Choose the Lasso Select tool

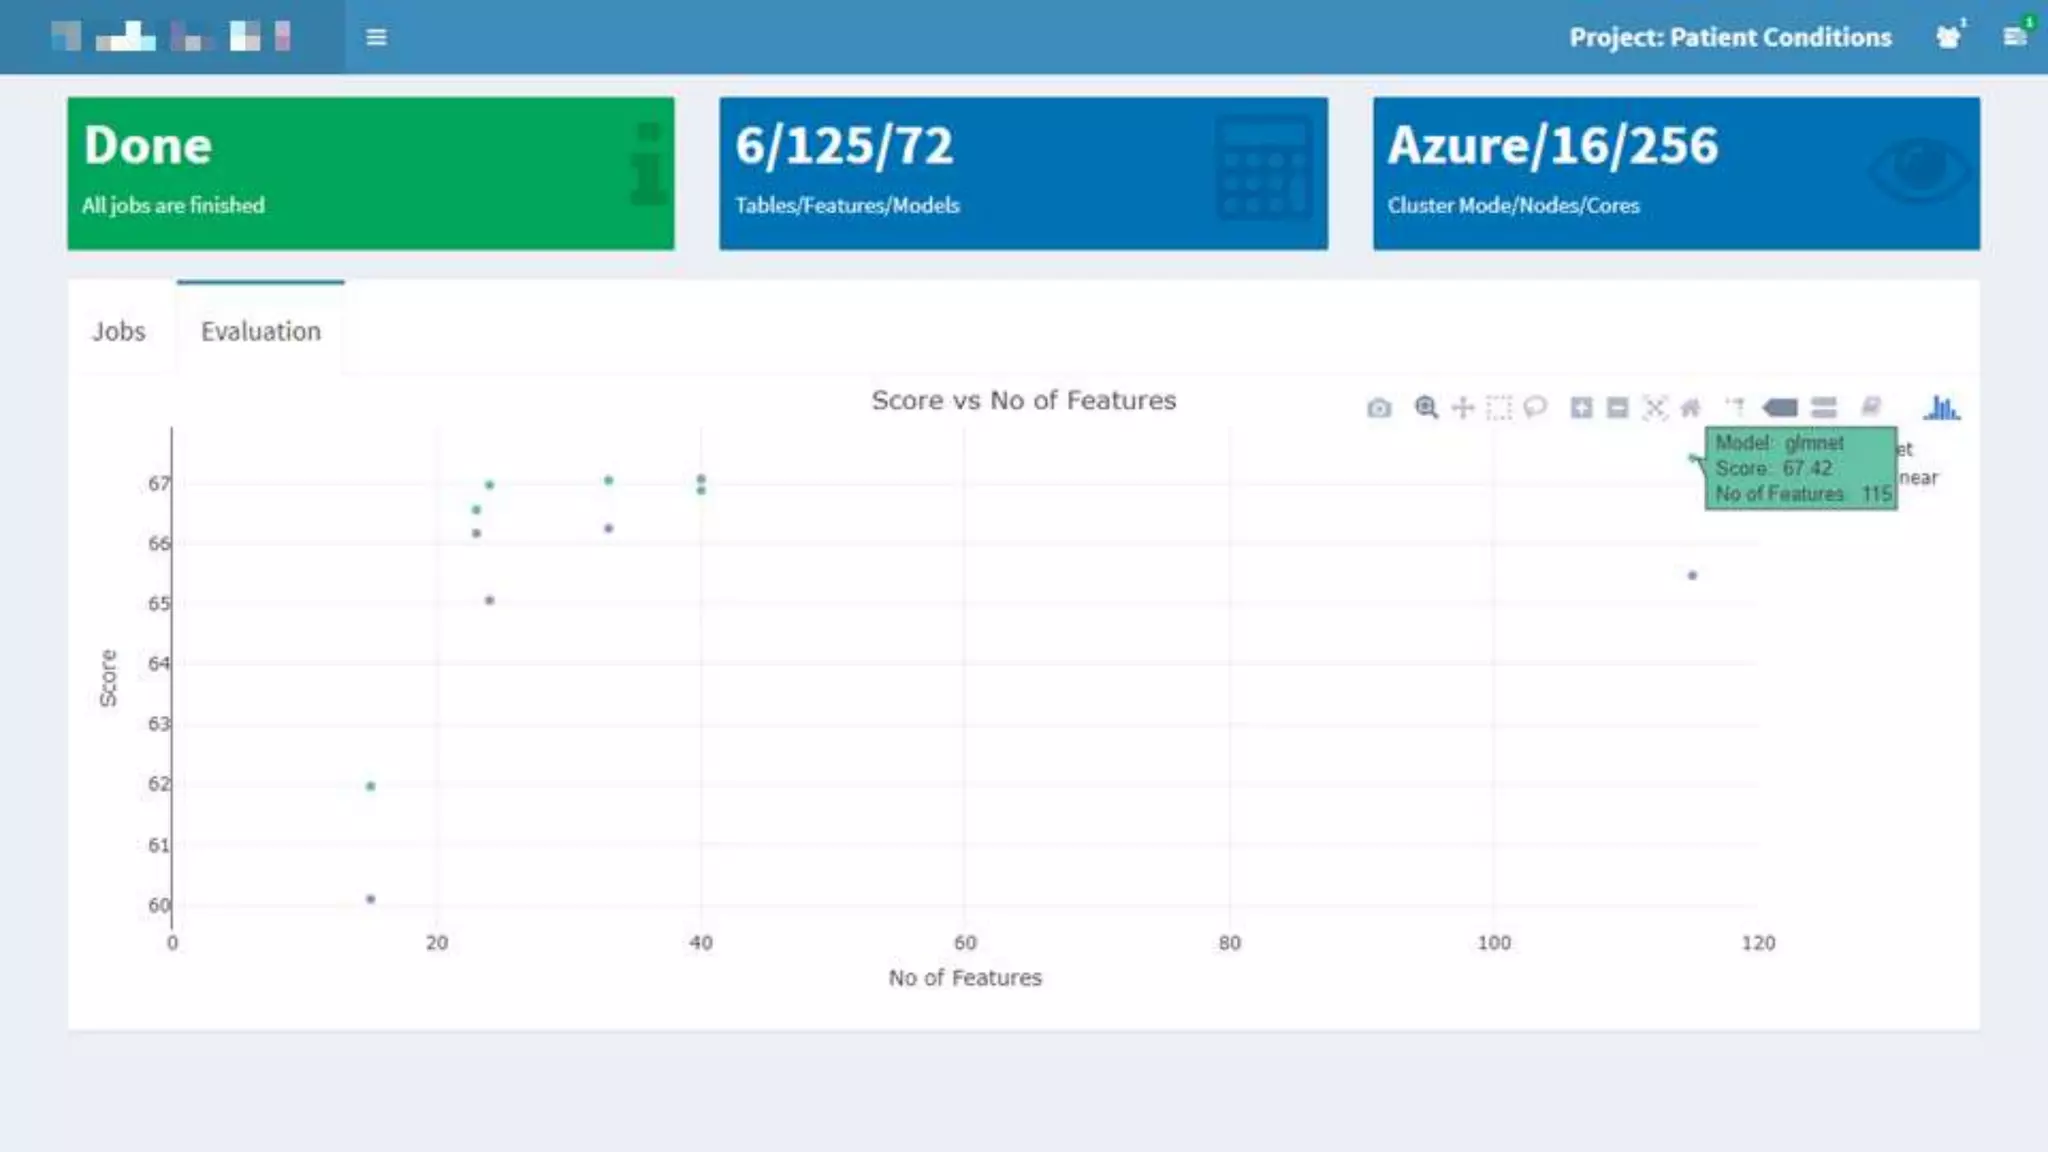[x=1535, y=407]
